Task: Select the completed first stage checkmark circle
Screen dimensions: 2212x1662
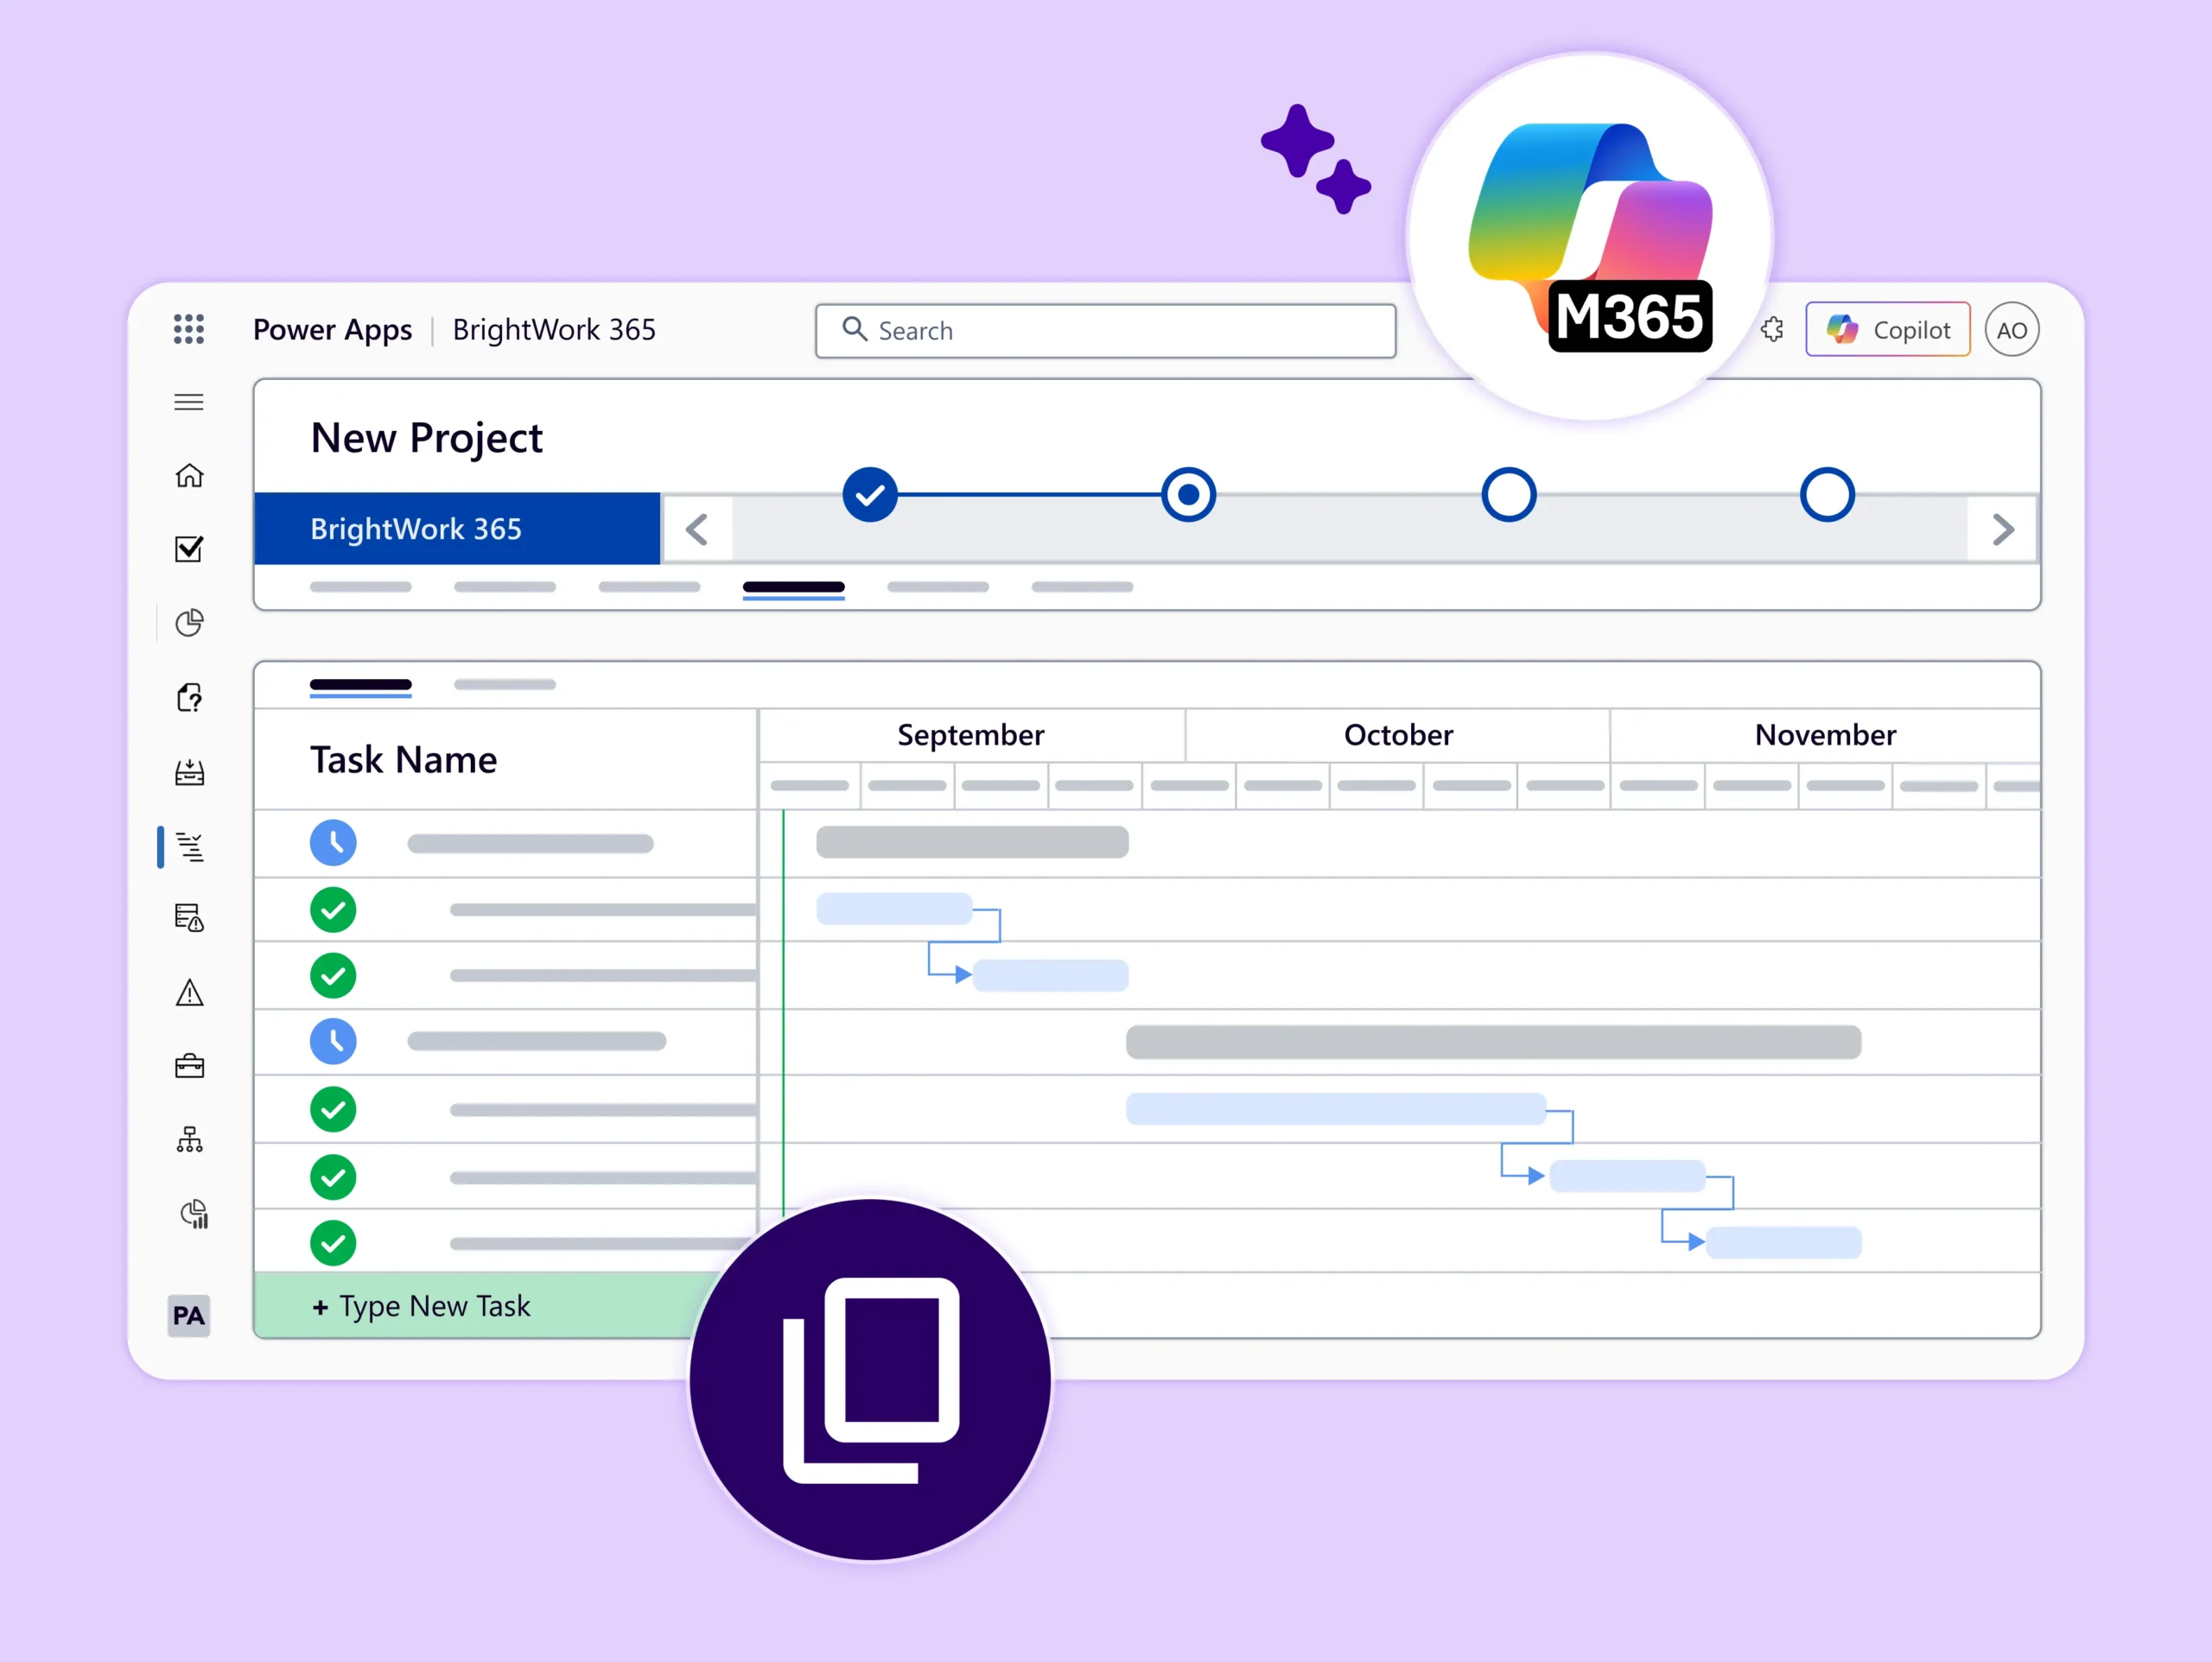Action: tap(869, 494)
